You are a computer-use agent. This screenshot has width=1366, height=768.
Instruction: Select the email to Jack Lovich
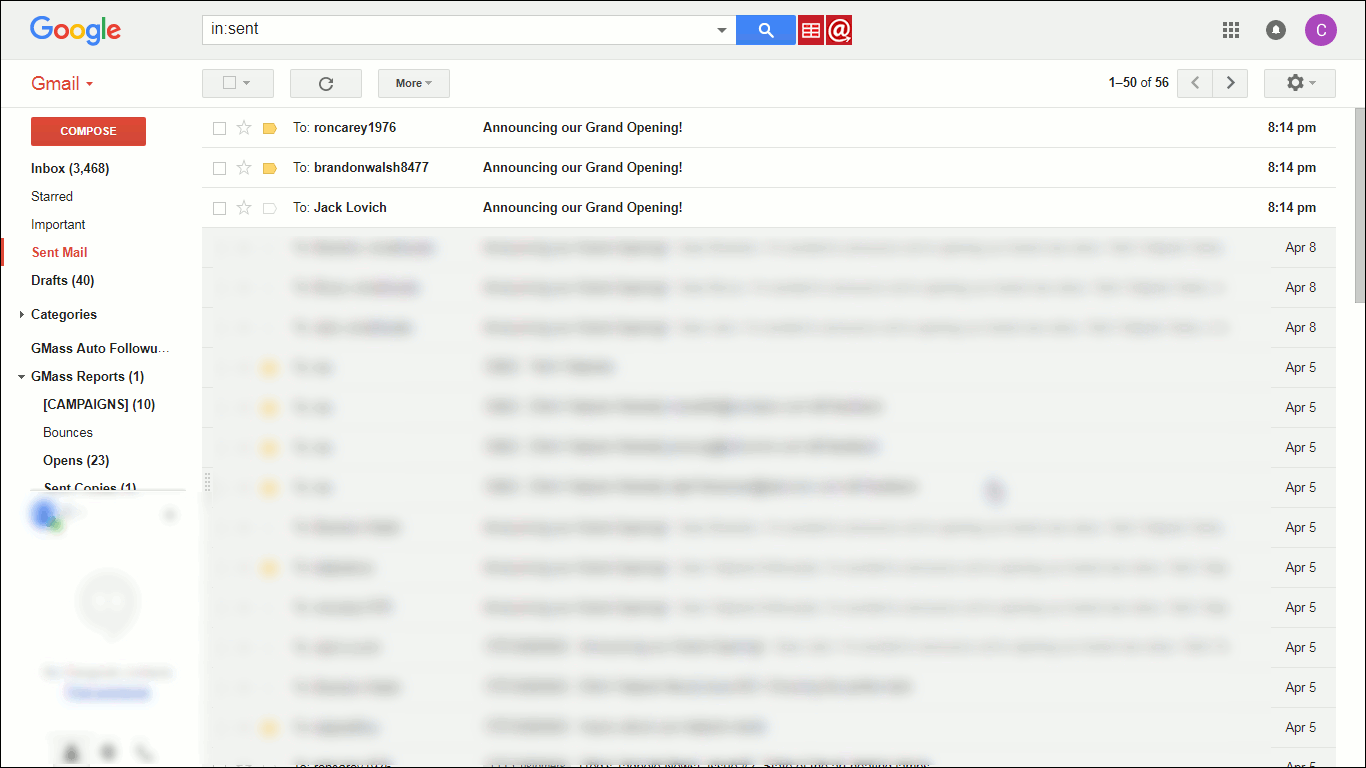click(219, 207)
